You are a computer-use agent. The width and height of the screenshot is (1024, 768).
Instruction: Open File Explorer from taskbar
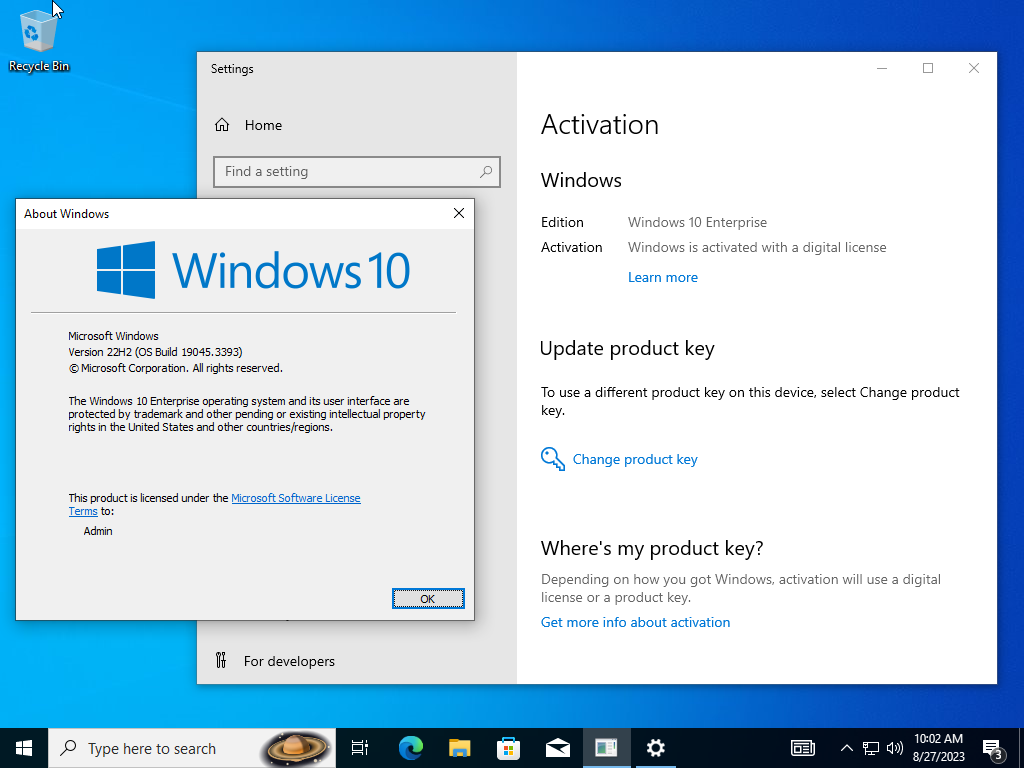pos(460,748)
